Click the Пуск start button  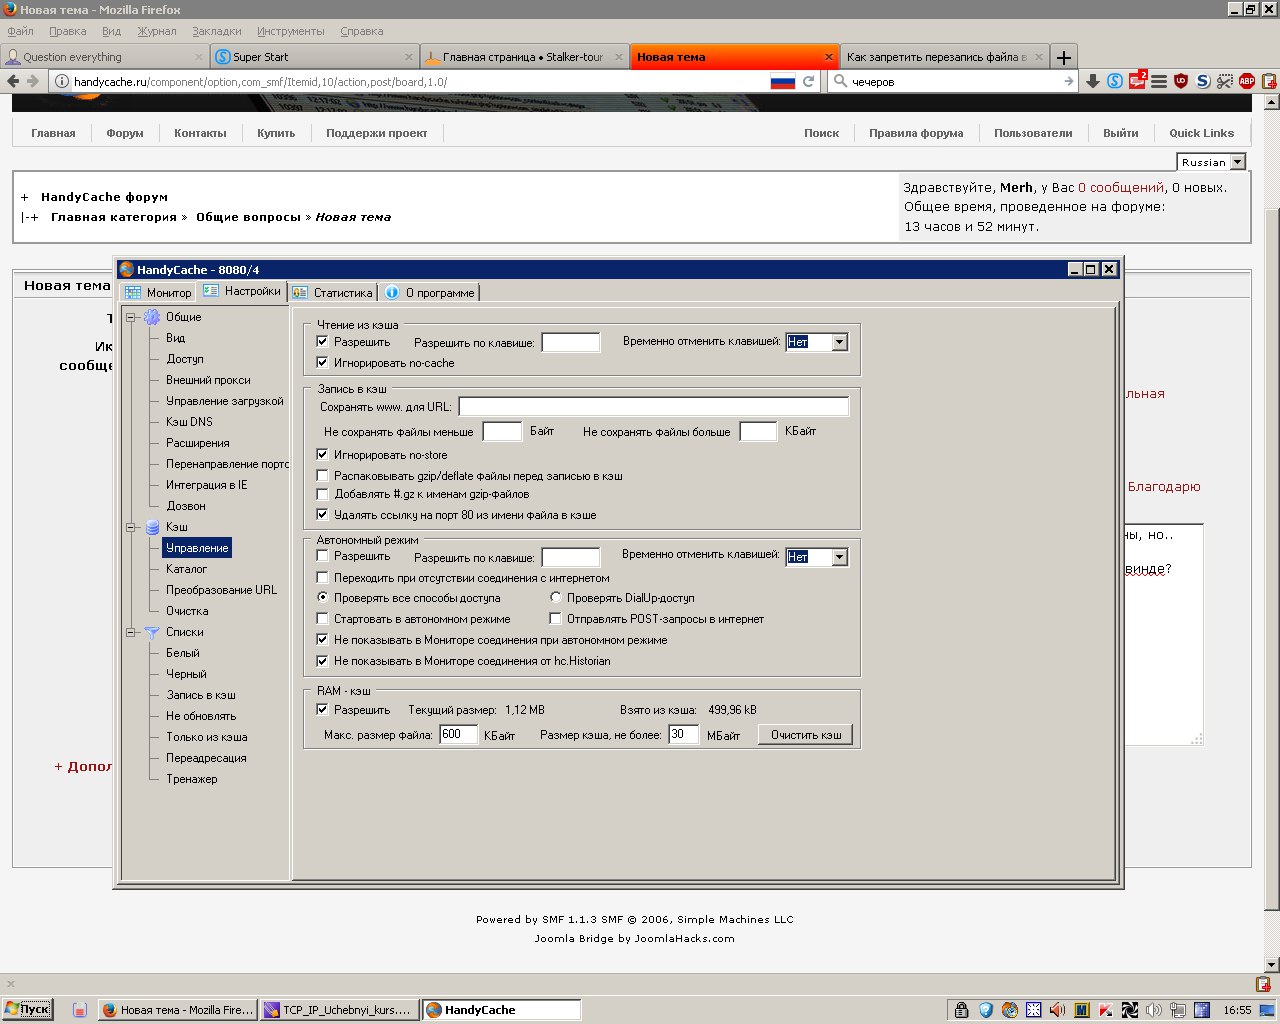27,1010
